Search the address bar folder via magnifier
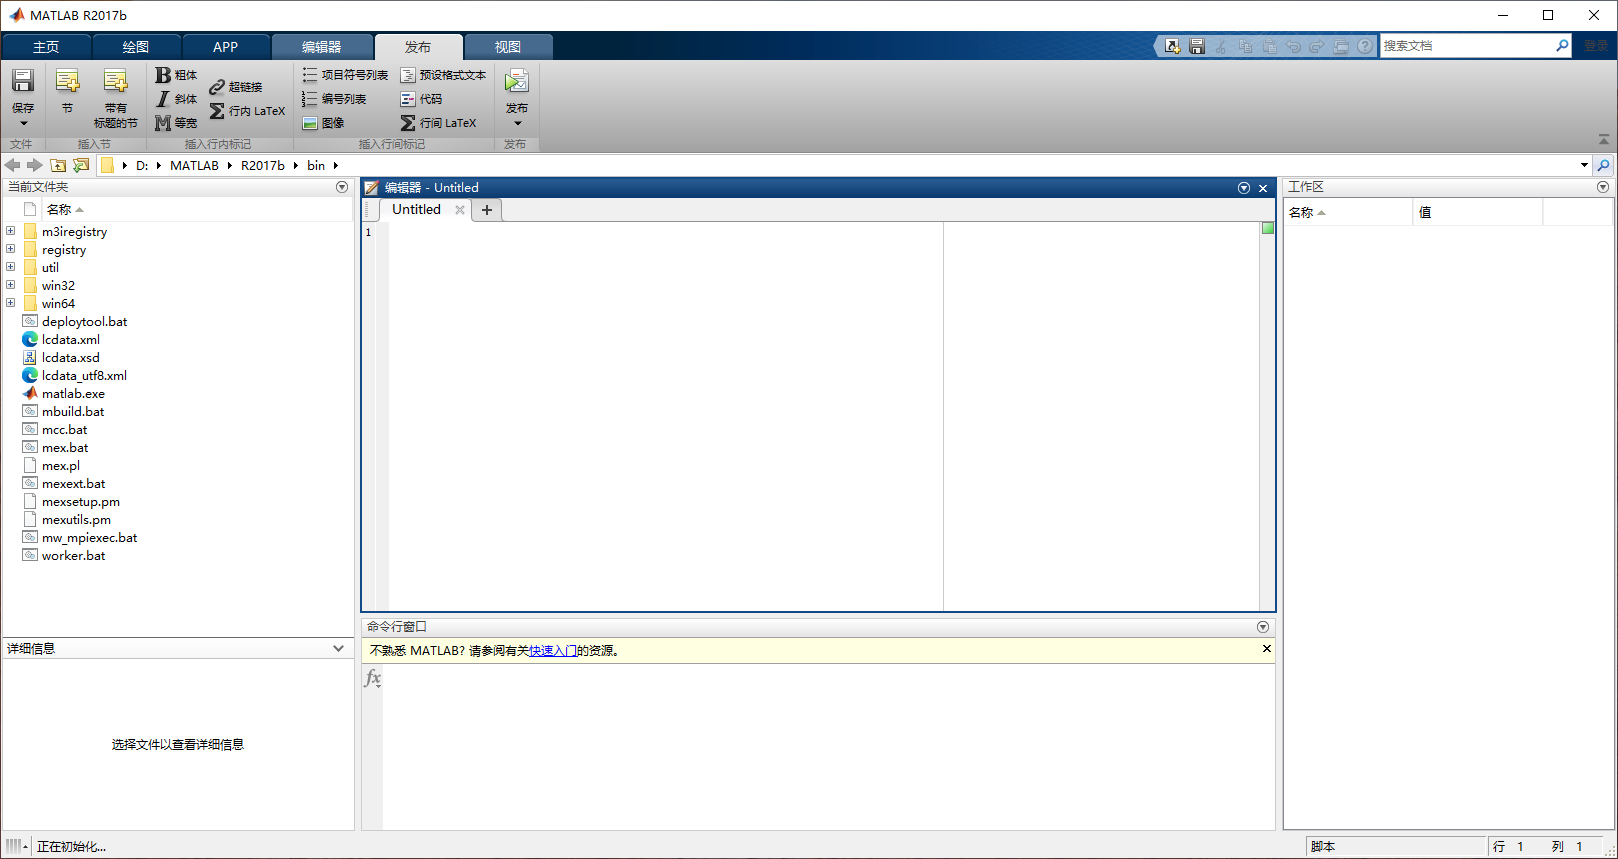 [1604, 165]
